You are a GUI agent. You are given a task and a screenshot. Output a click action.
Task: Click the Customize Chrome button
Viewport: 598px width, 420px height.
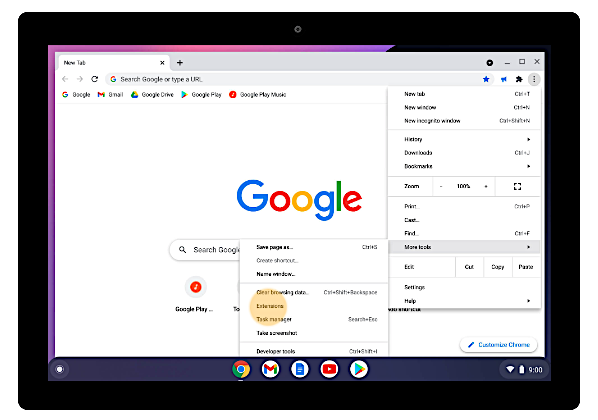click(498, 345)
